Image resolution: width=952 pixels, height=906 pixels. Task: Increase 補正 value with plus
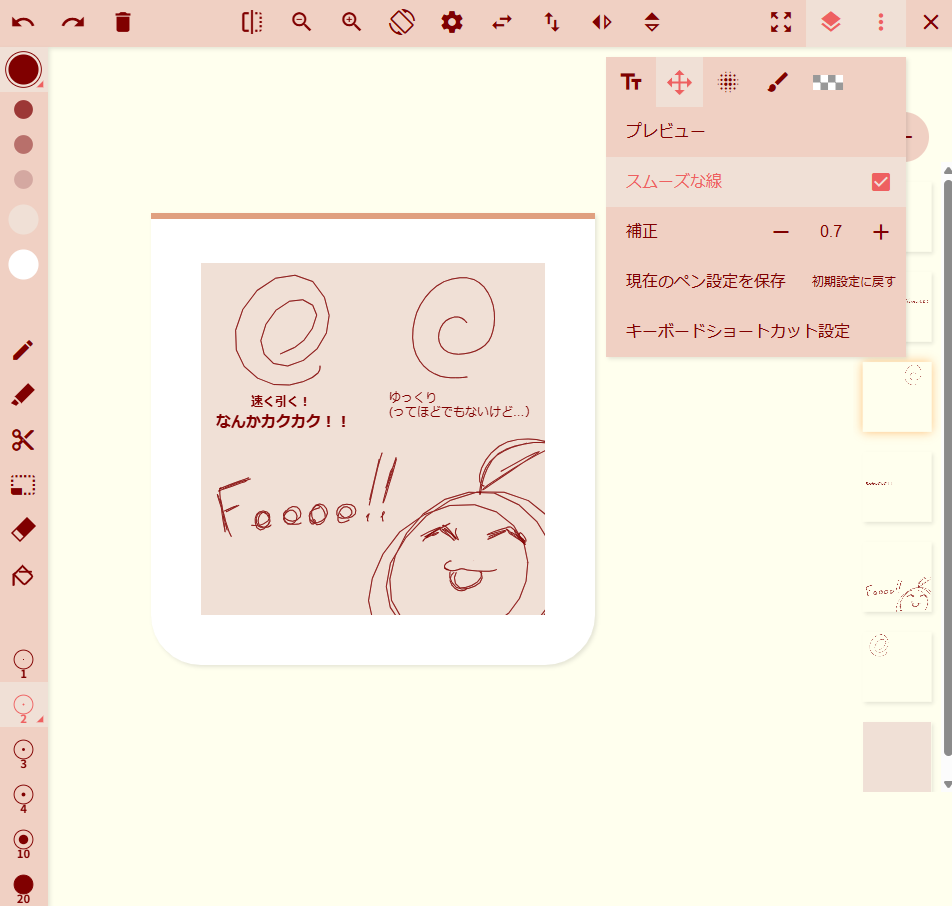pos(880,232)
